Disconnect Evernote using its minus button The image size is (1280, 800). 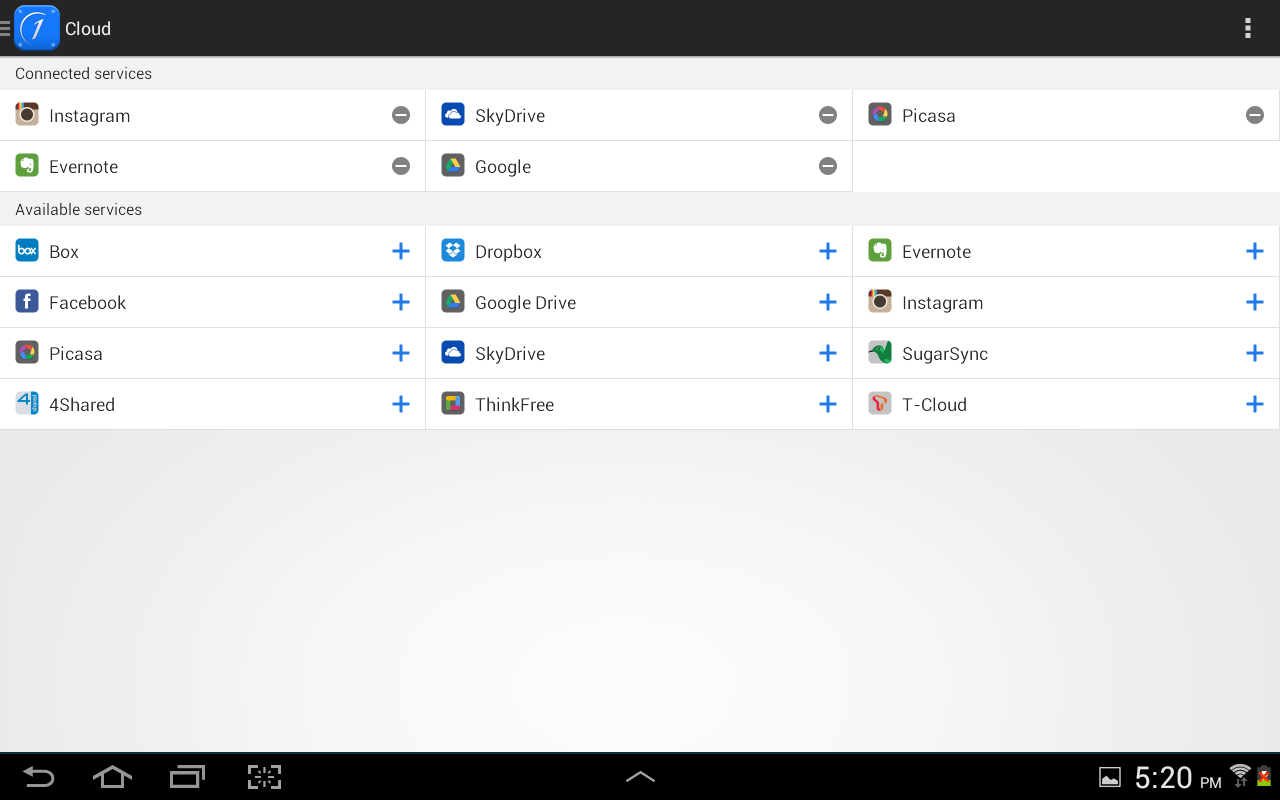click(x=401, y=166)
